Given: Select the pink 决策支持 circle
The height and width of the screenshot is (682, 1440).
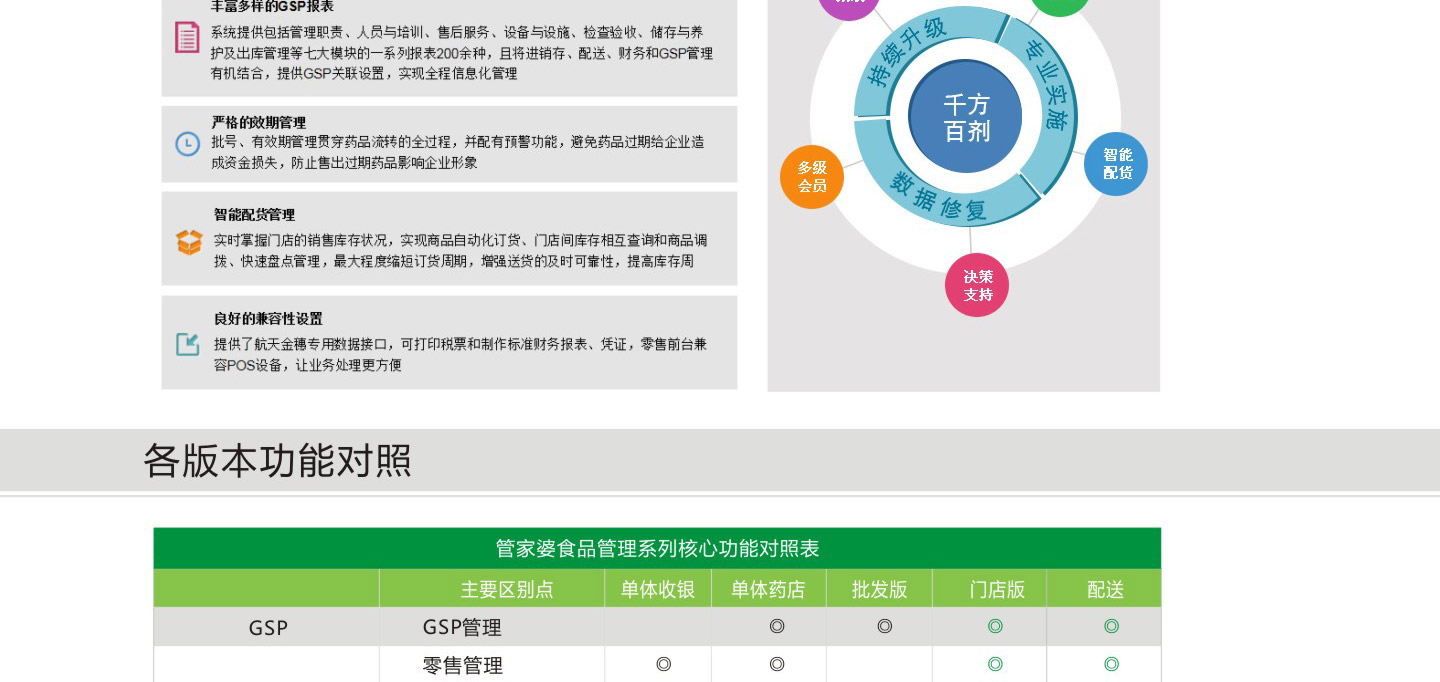Looking at the screenshot, I should [977, 285].
